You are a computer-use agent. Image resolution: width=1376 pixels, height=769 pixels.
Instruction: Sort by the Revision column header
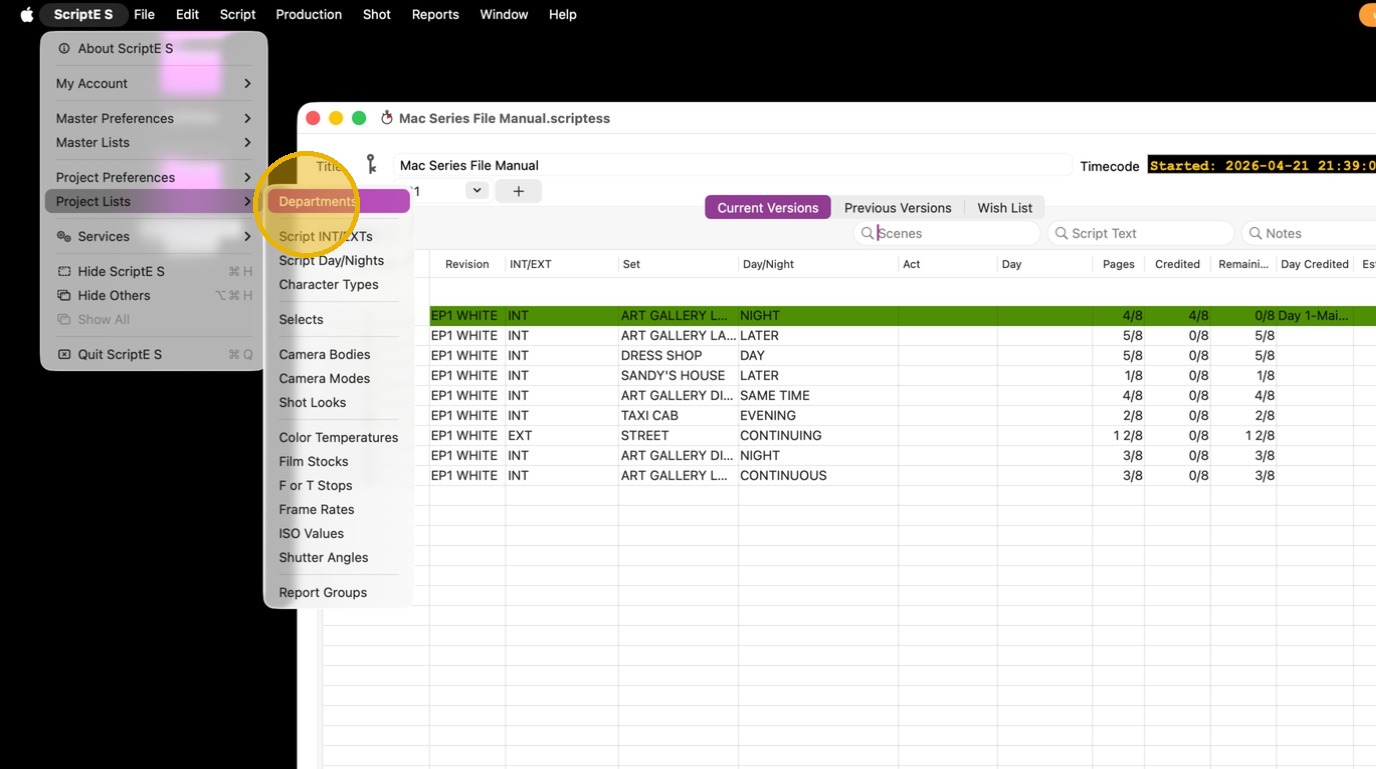pos(467,264)
